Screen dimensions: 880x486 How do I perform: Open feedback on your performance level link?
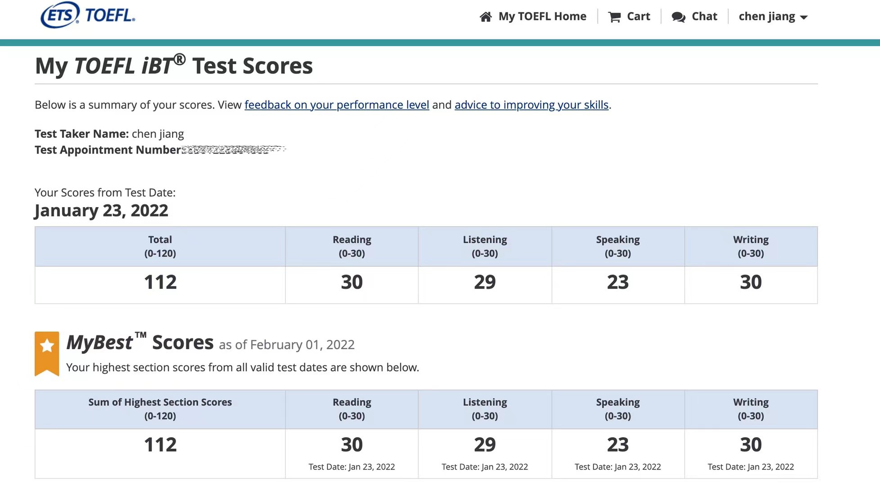pyautogui.click(x=336, y=105)
